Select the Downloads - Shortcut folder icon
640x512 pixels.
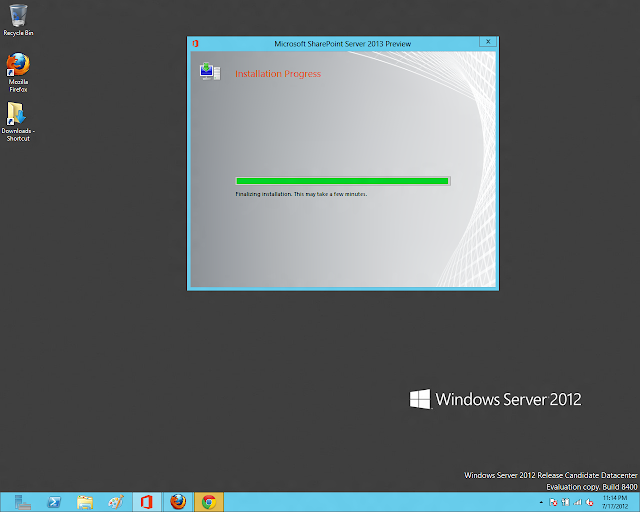click(18, 121)
